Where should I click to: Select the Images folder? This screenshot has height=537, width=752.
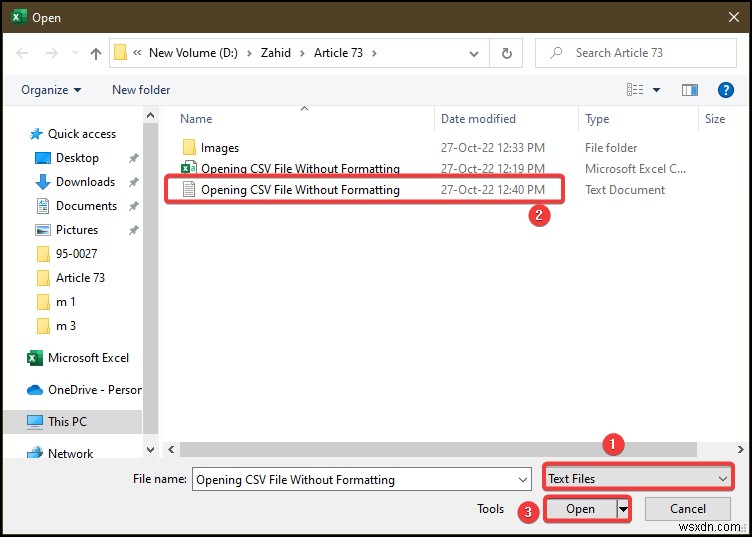click(220, 148)
